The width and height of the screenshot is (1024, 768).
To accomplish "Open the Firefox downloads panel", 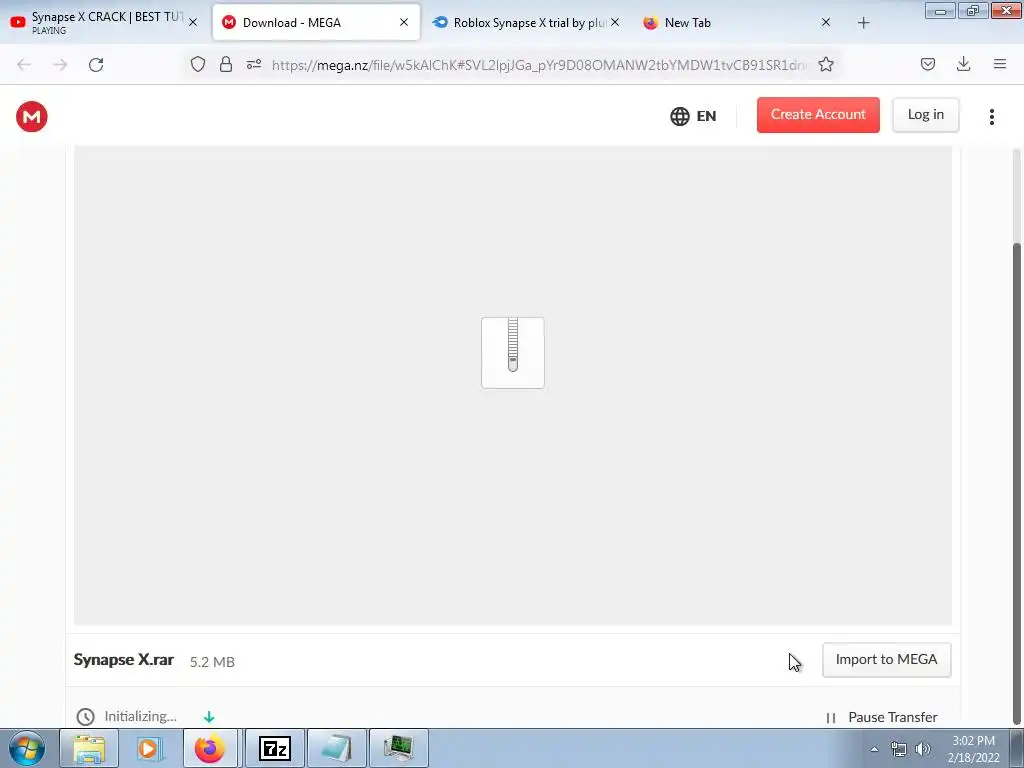I will (x=963, y=64).
